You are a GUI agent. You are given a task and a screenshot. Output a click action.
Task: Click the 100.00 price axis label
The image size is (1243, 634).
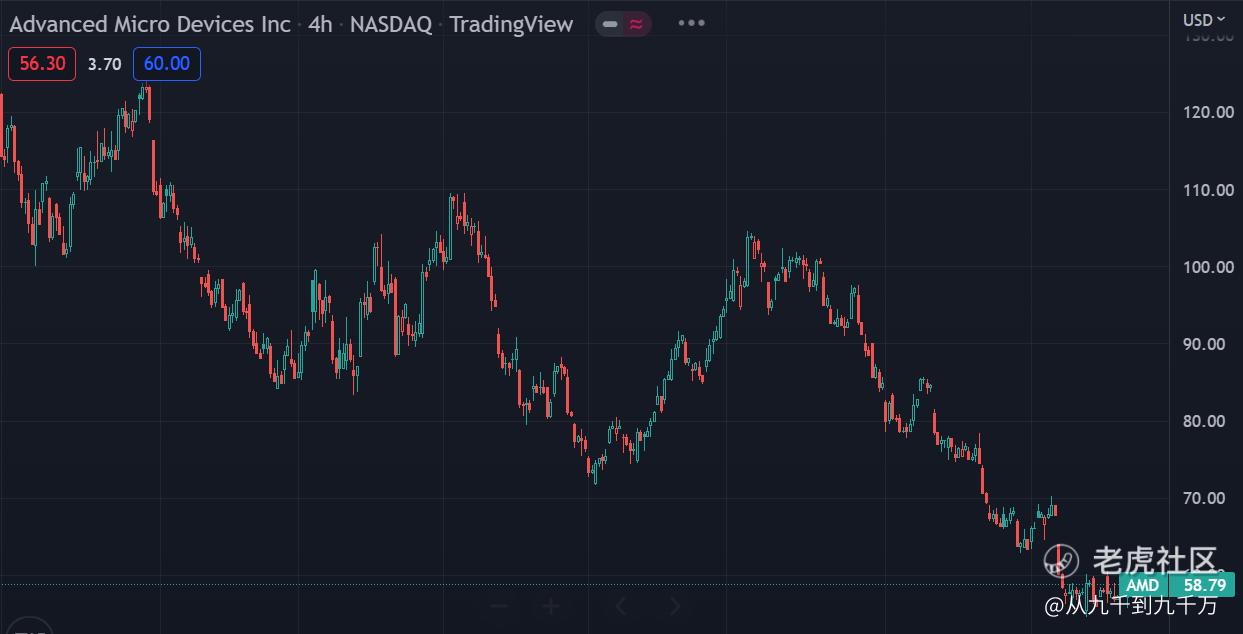point(1208,267)
